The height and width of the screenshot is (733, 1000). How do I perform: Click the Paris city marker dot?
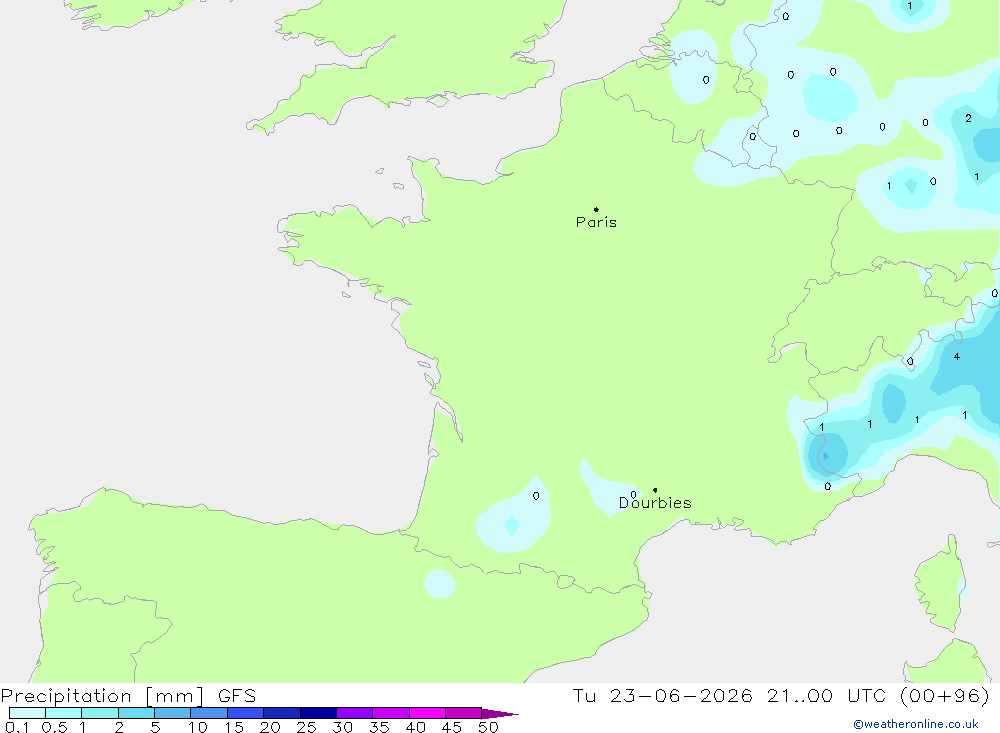pos(596,209)
